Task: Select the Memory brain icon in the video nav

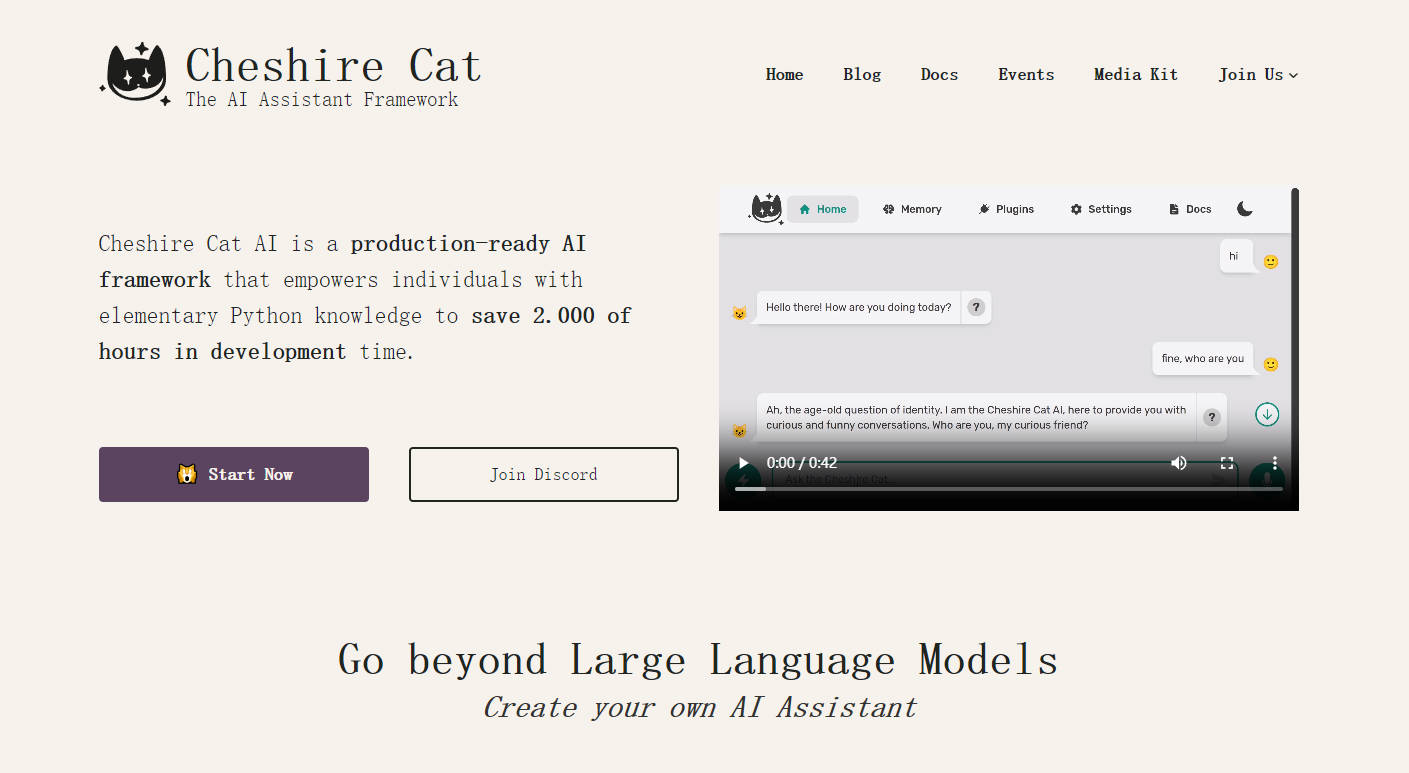Action: click(x=888, y=208)
